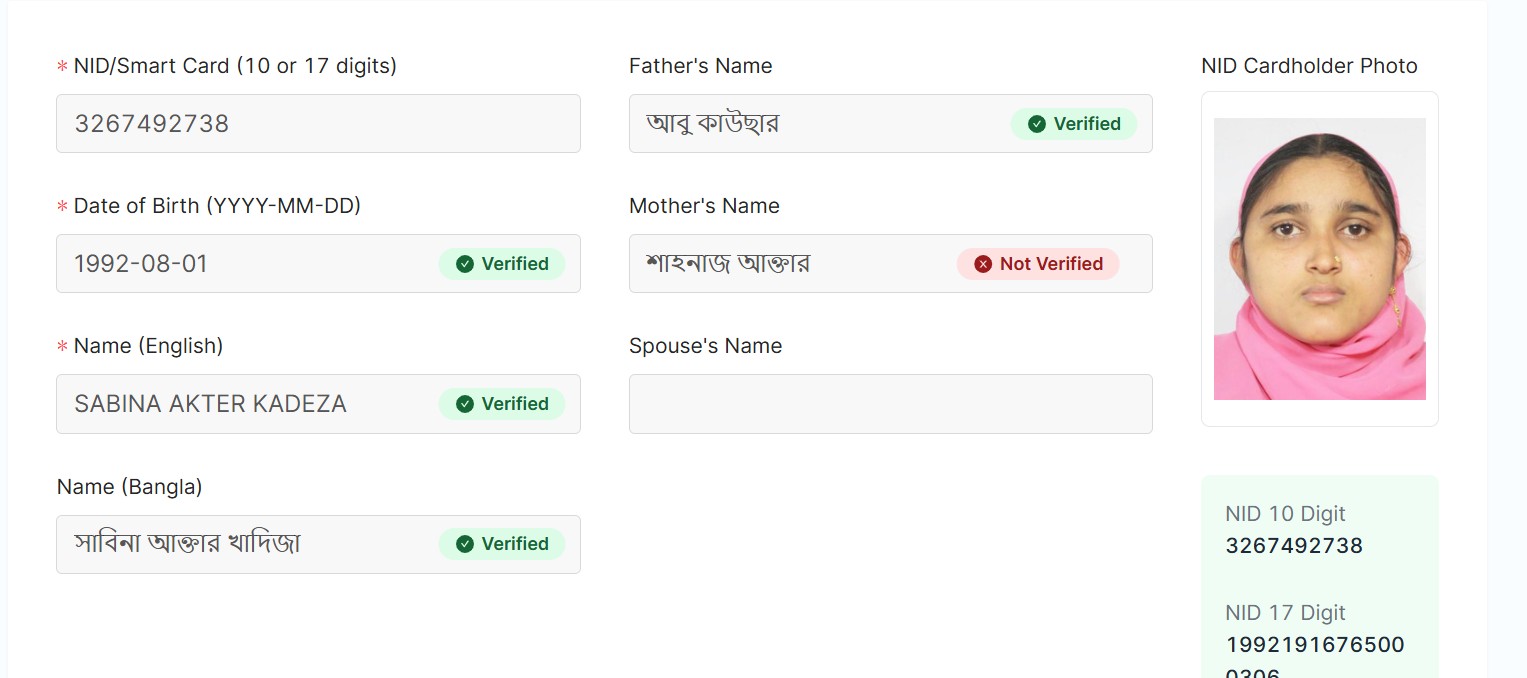Click the green check icon beside Date of Birth
Image resolution: width=1527 pixels, height=678 pixels.
pyautogui.click(x=464, y=264)
